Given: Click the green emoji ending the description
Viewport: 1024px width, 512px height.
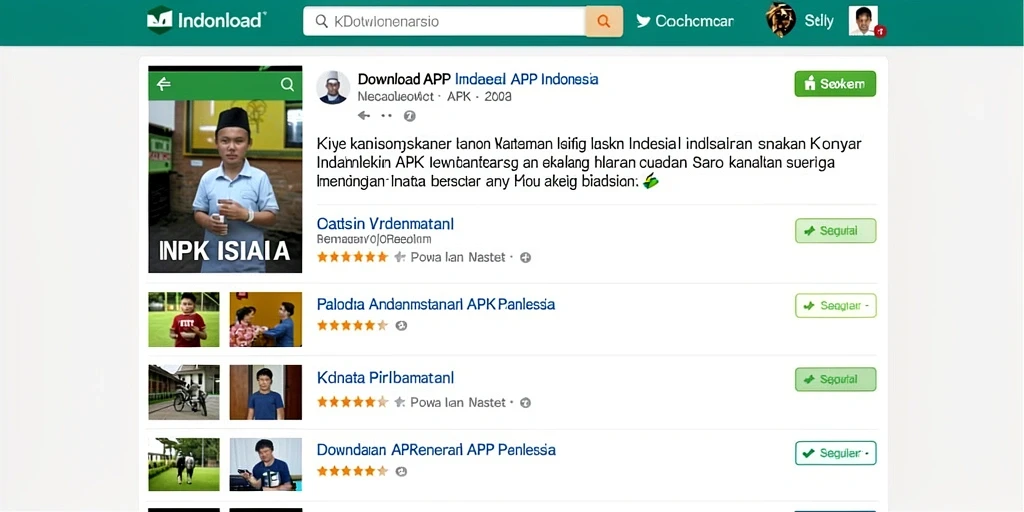Looking at the screenshot, I should click(x=650, y=182).
